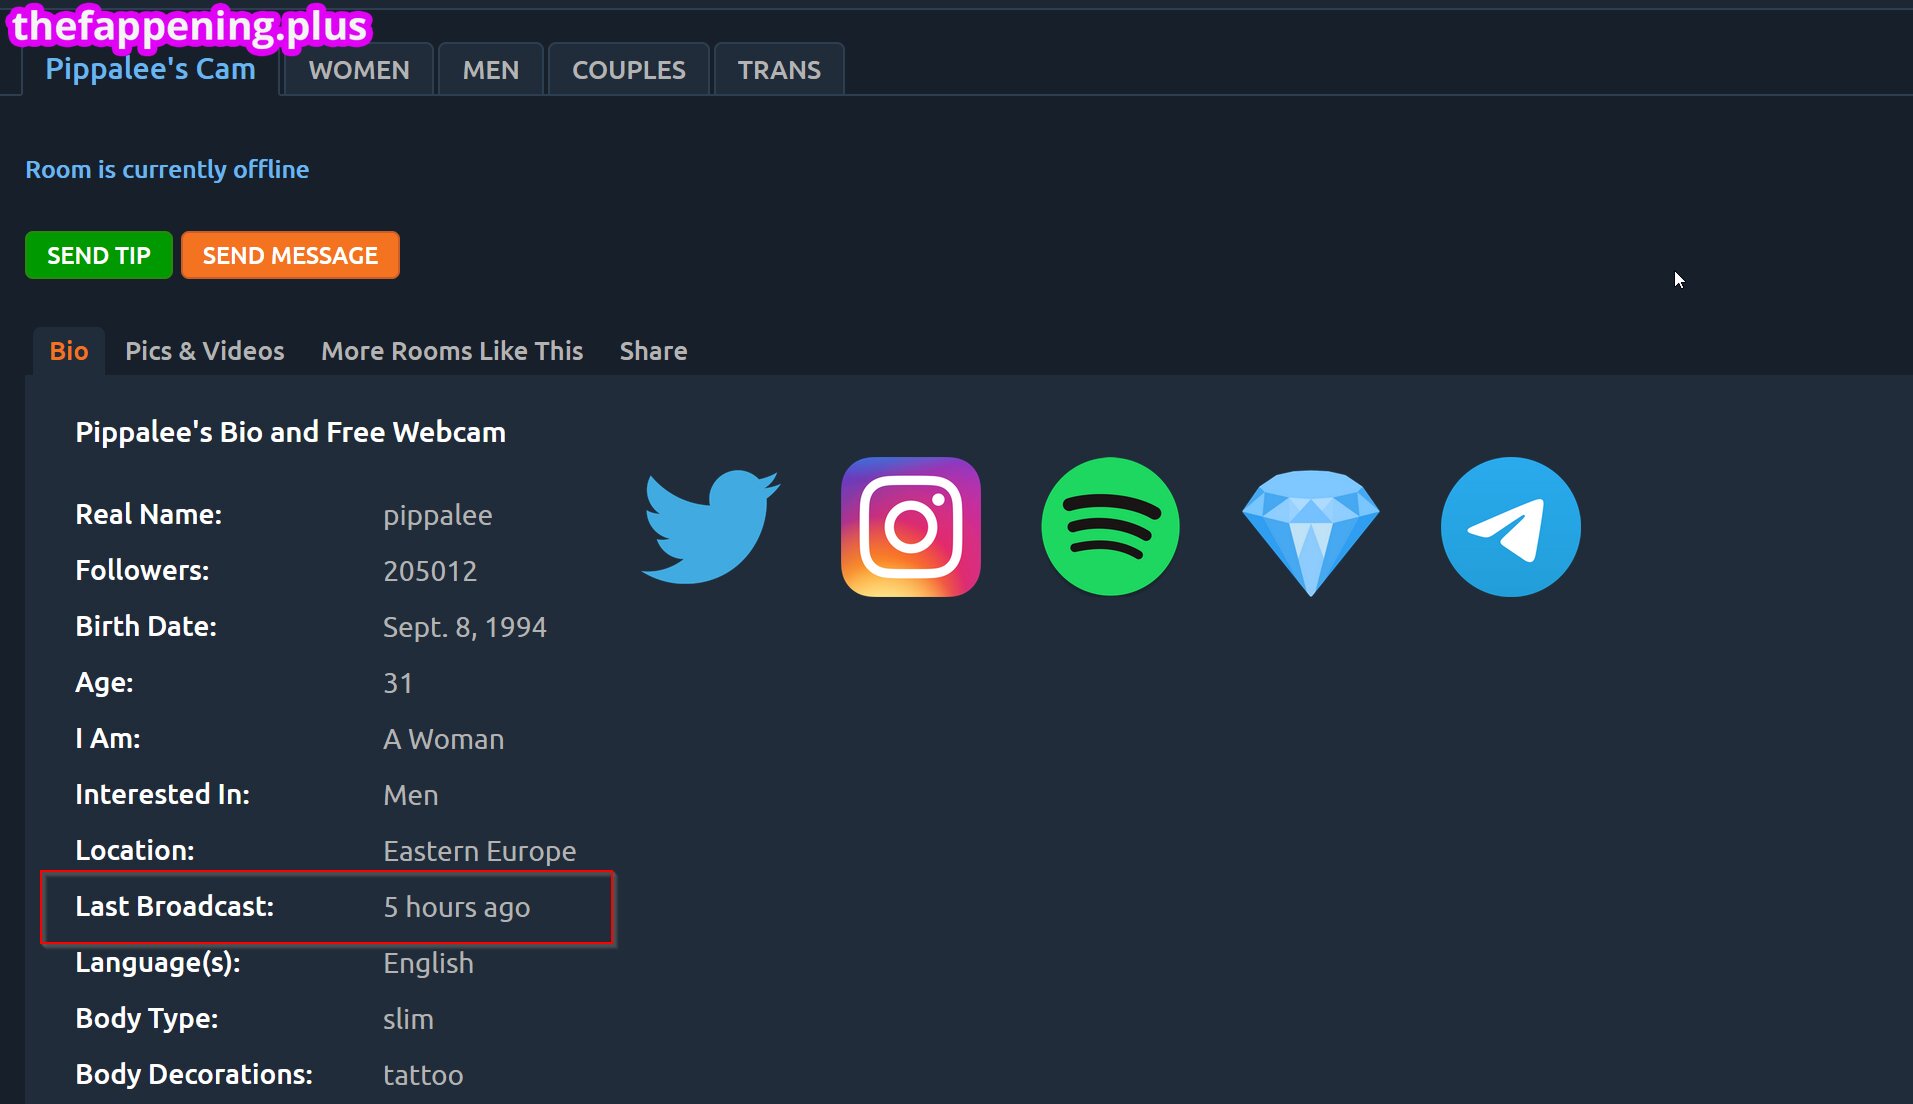Click the Pippalee's Bio and Free Webcam heading
This screenshot has height=1104, width=1913.
[x=290, y=432]
